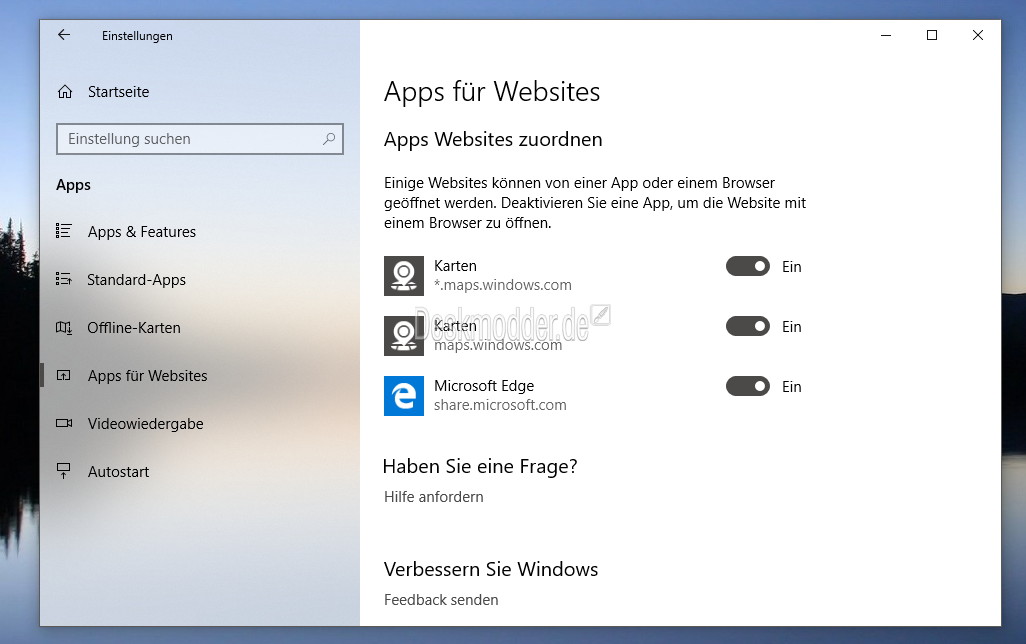This screenshot has width=1026, height=644.
Task: Open Startseite
Action: [x=118, y=92]
